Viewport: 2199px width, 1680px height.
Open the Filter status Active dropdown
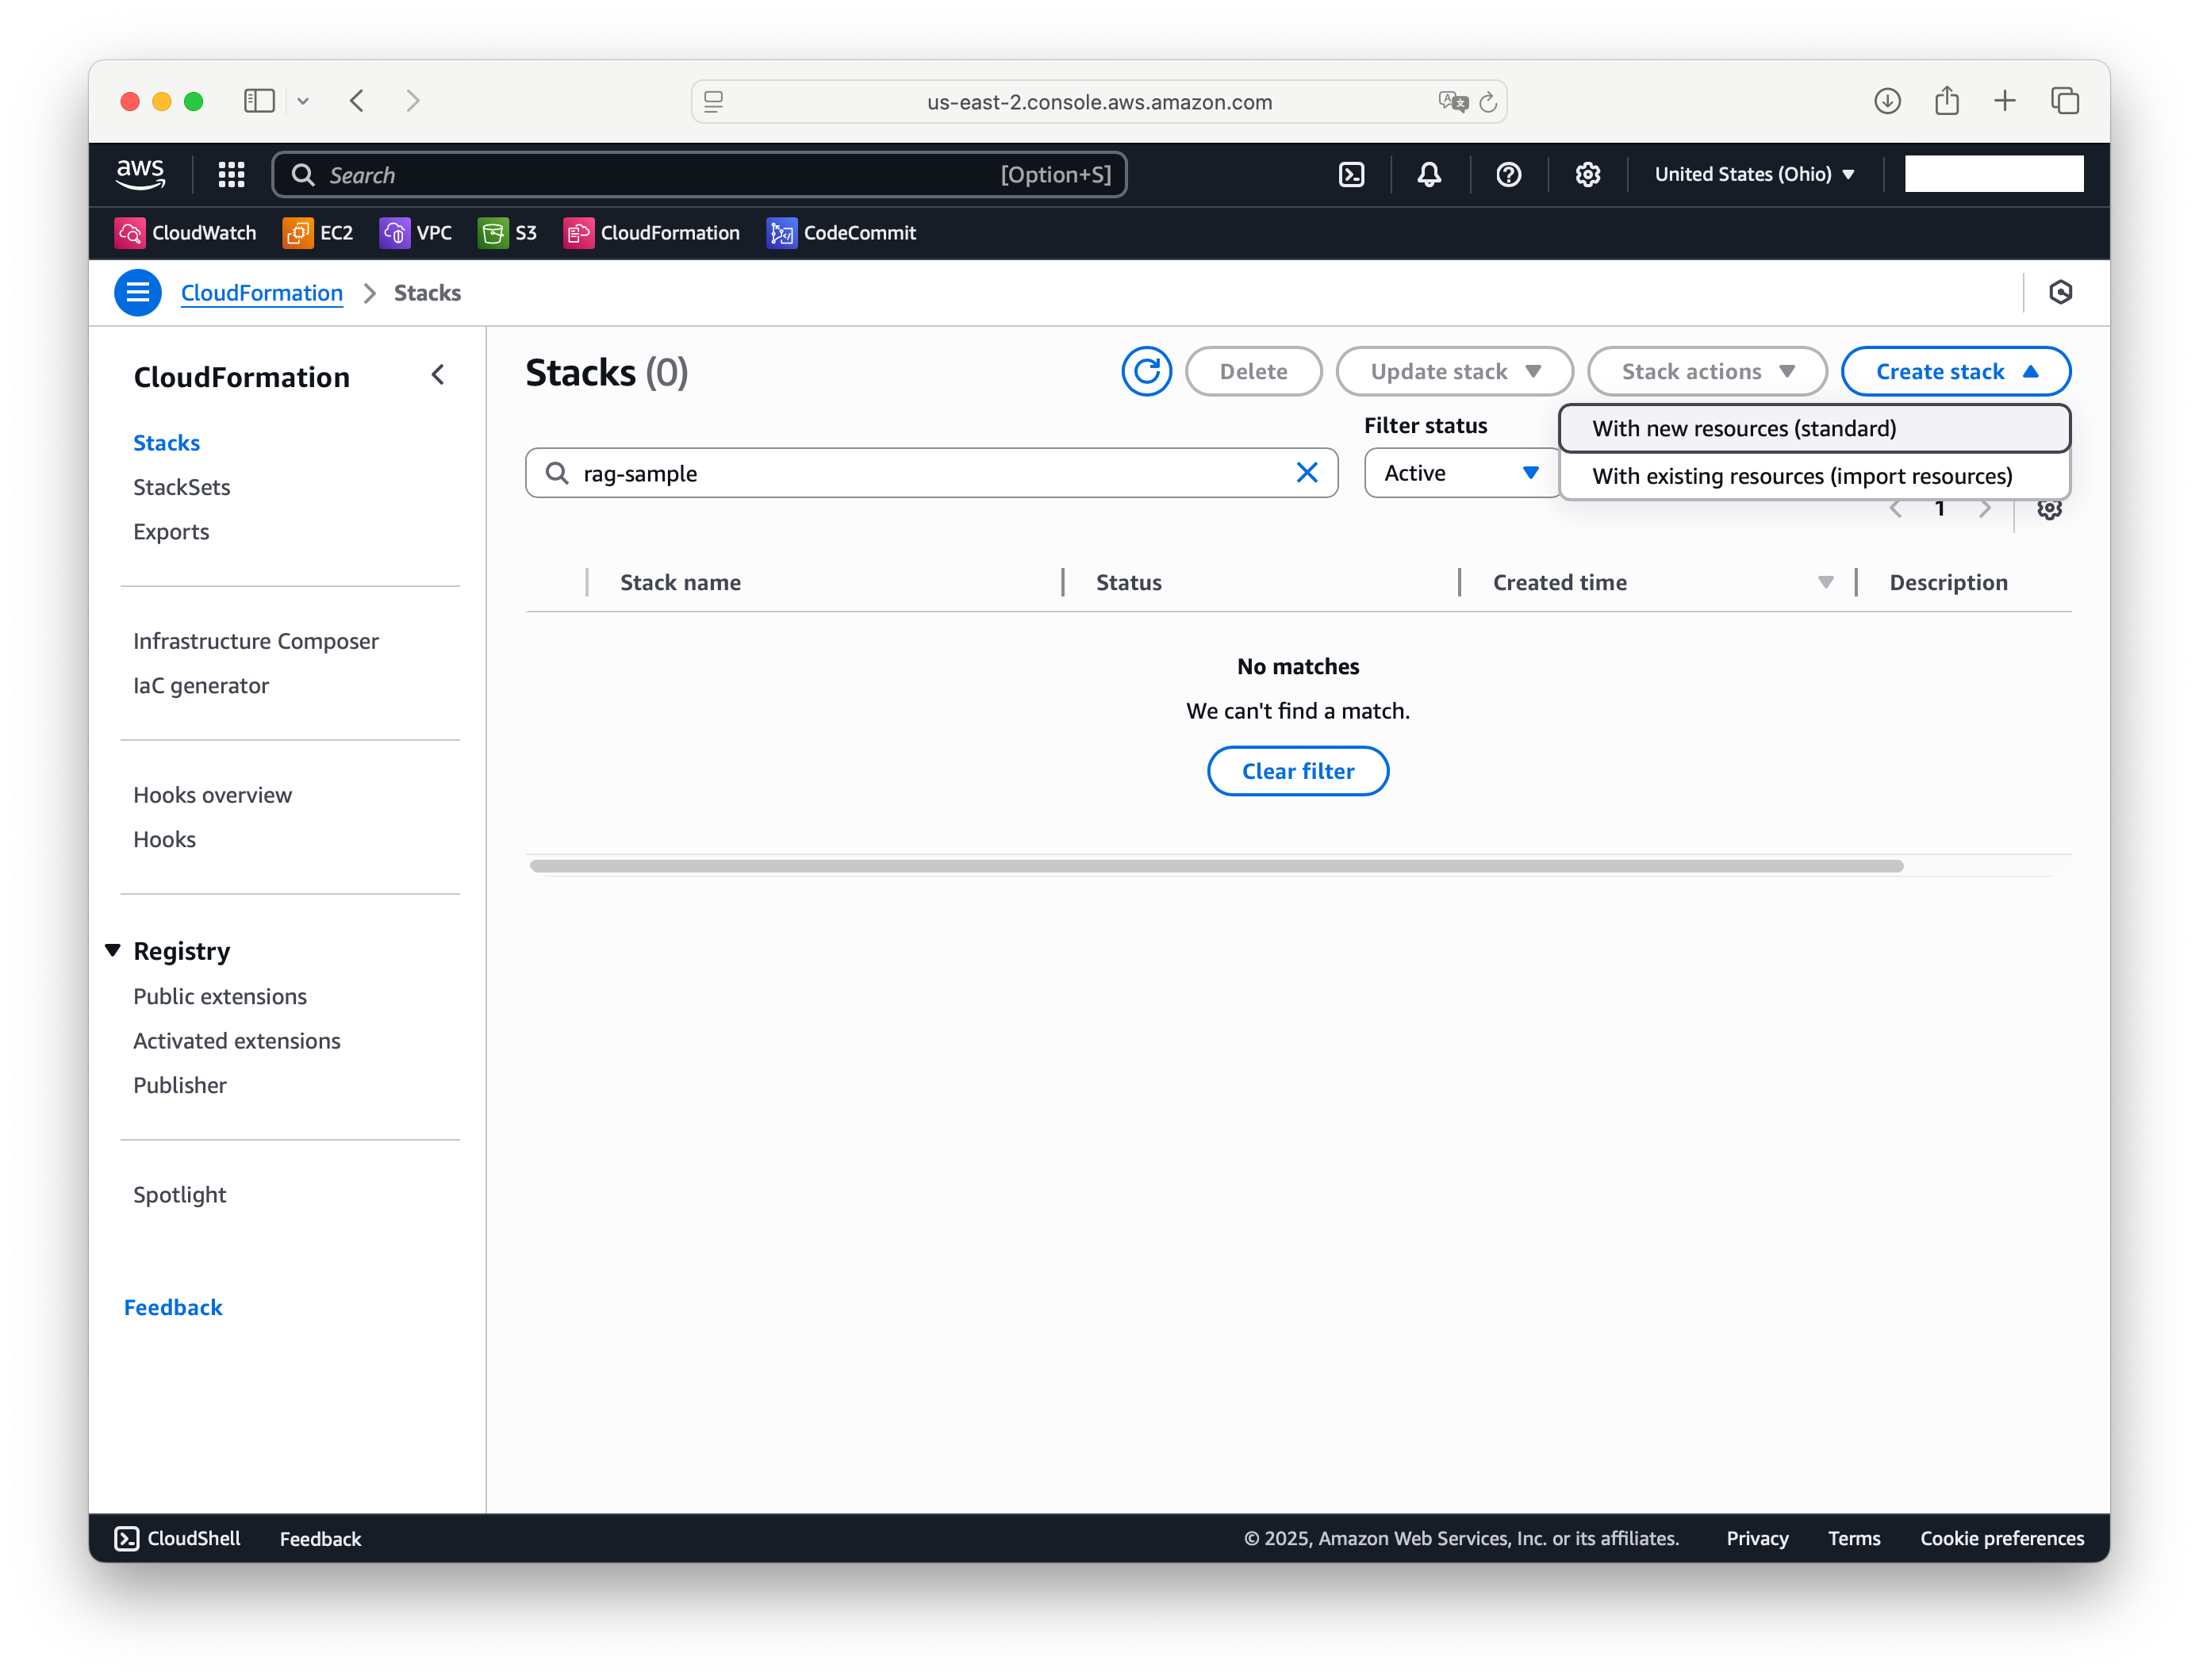pyautogui.click(x=1461, y=473)
